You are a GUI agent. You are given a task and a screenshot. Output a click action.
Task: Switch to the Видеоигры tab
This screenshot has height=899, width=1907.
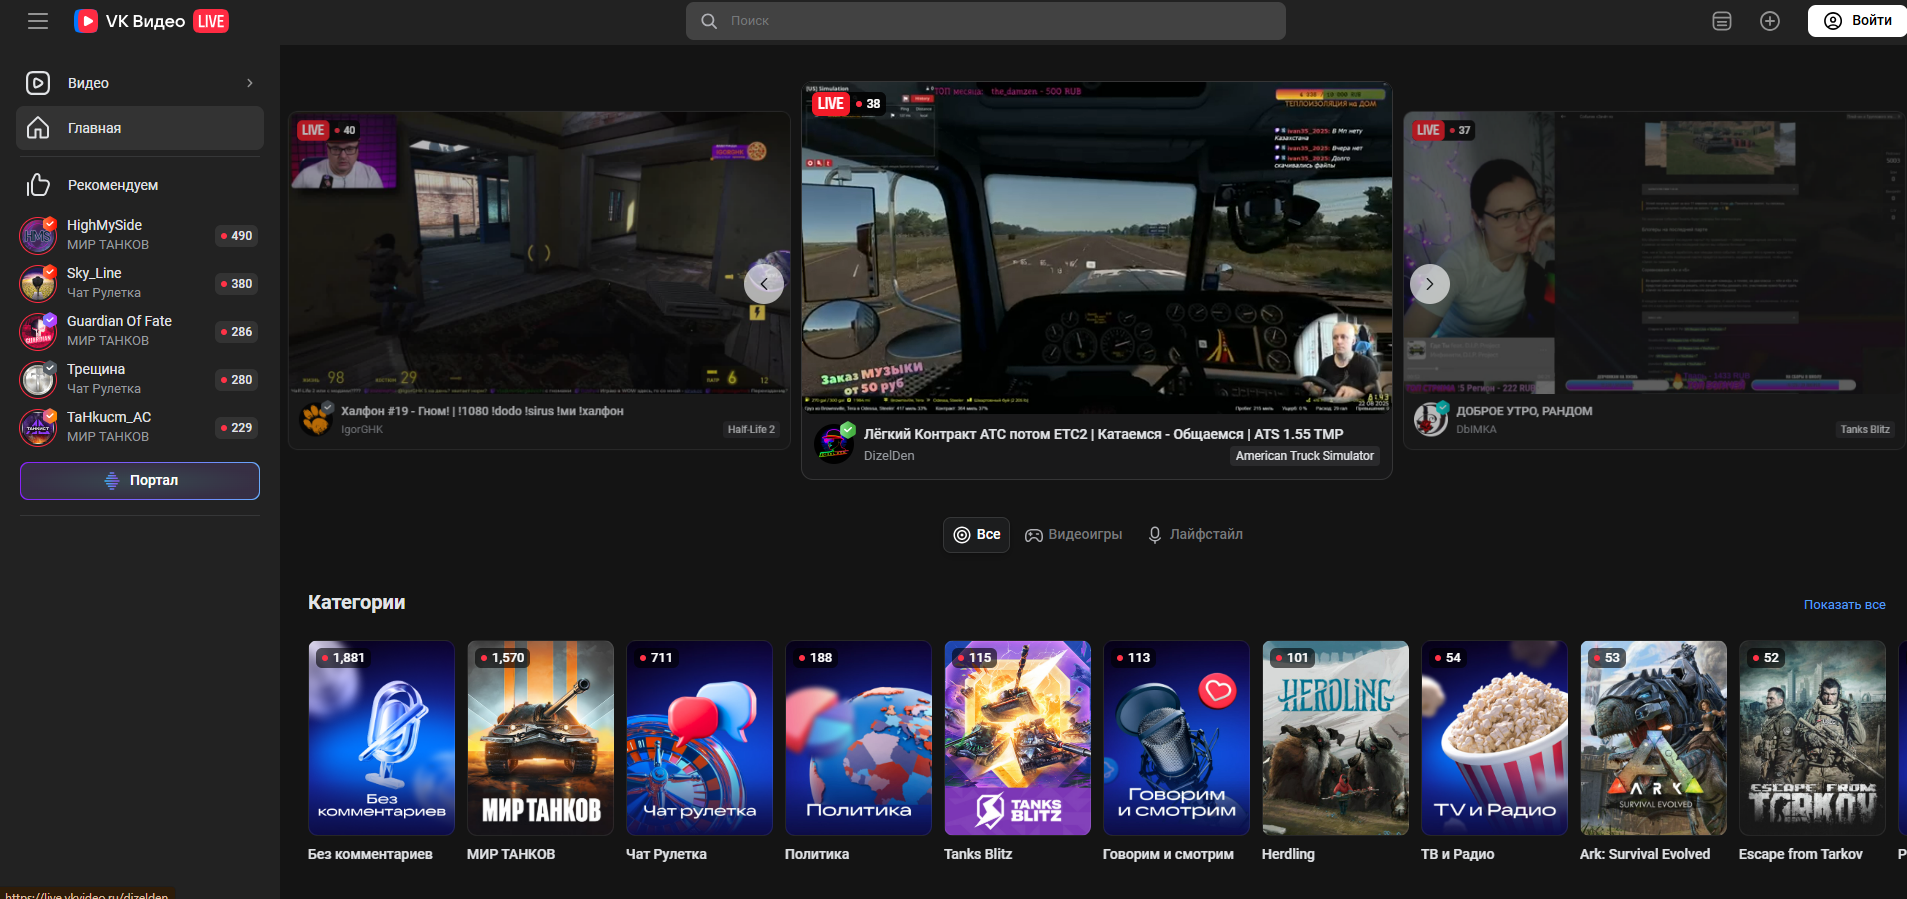pyautogui.click(x=1073, y=535)
